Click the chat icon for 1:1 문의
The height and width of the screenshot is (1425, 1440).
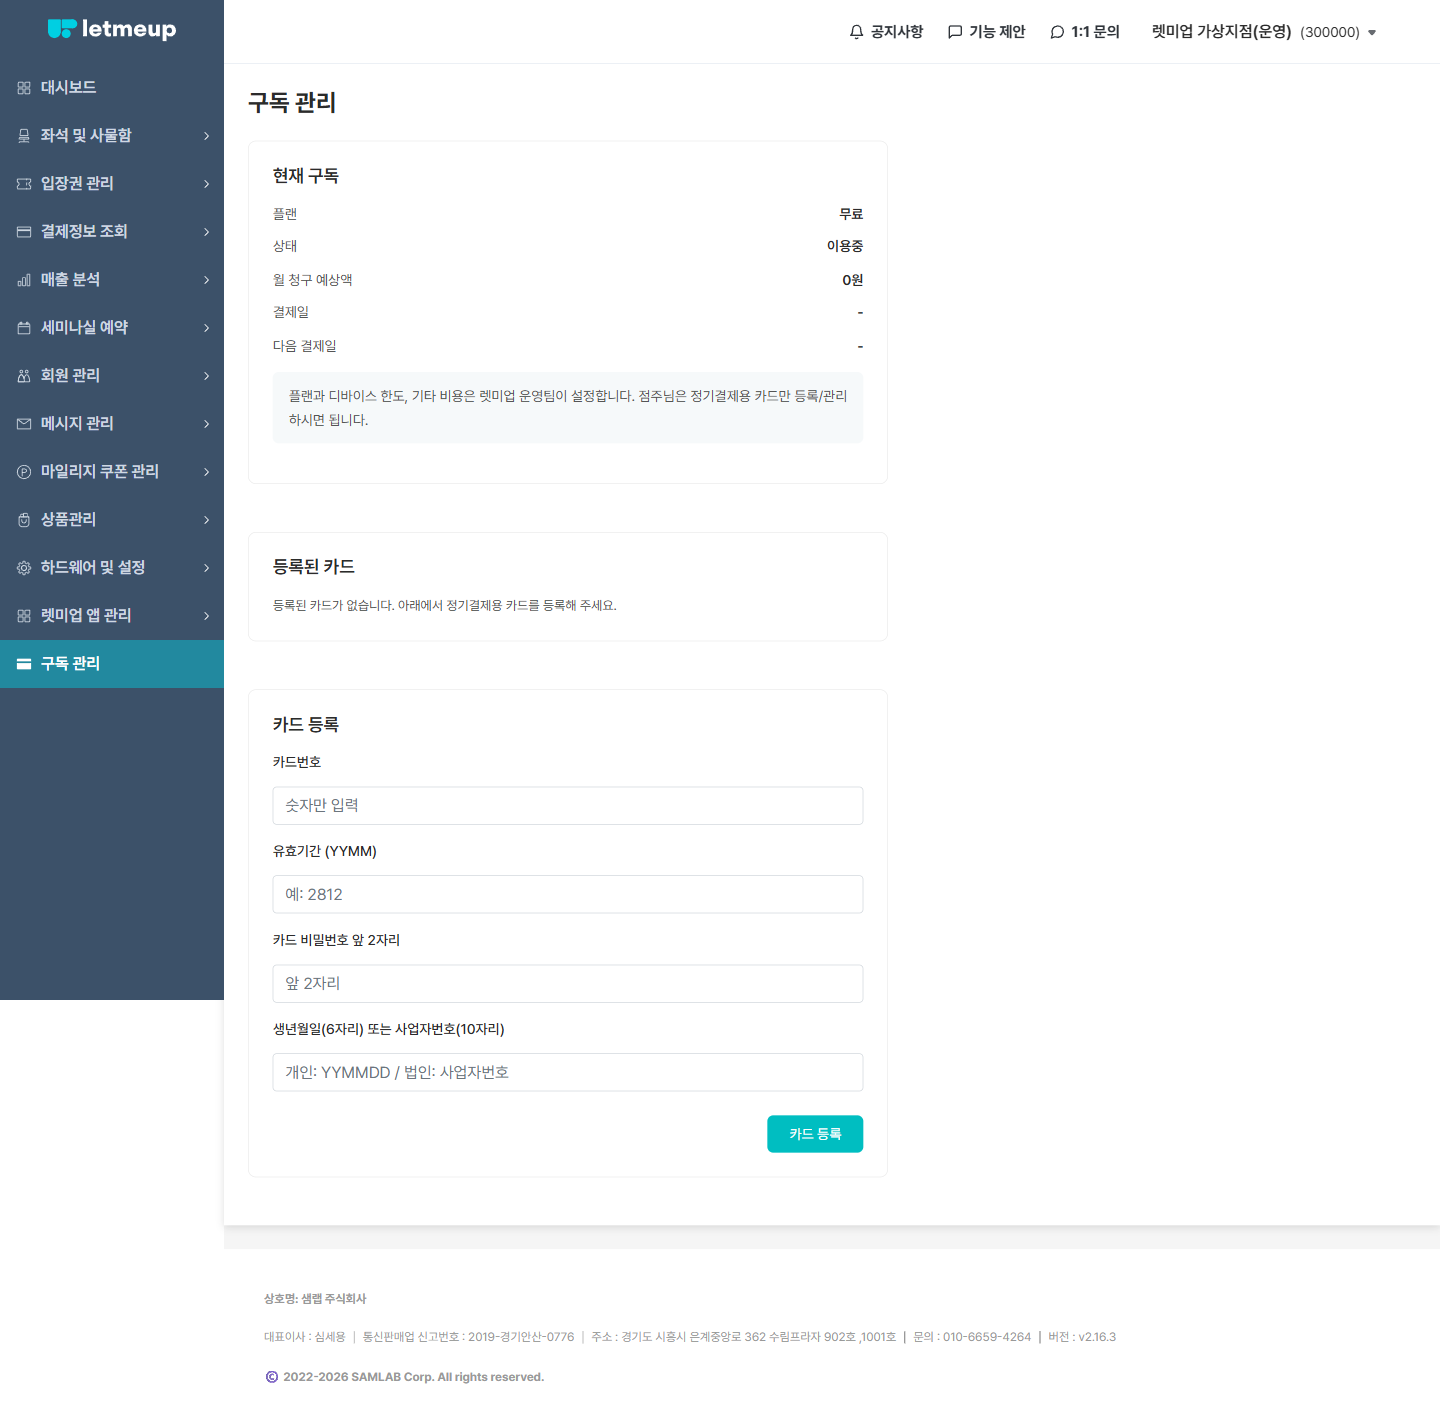pos(1057,32)
